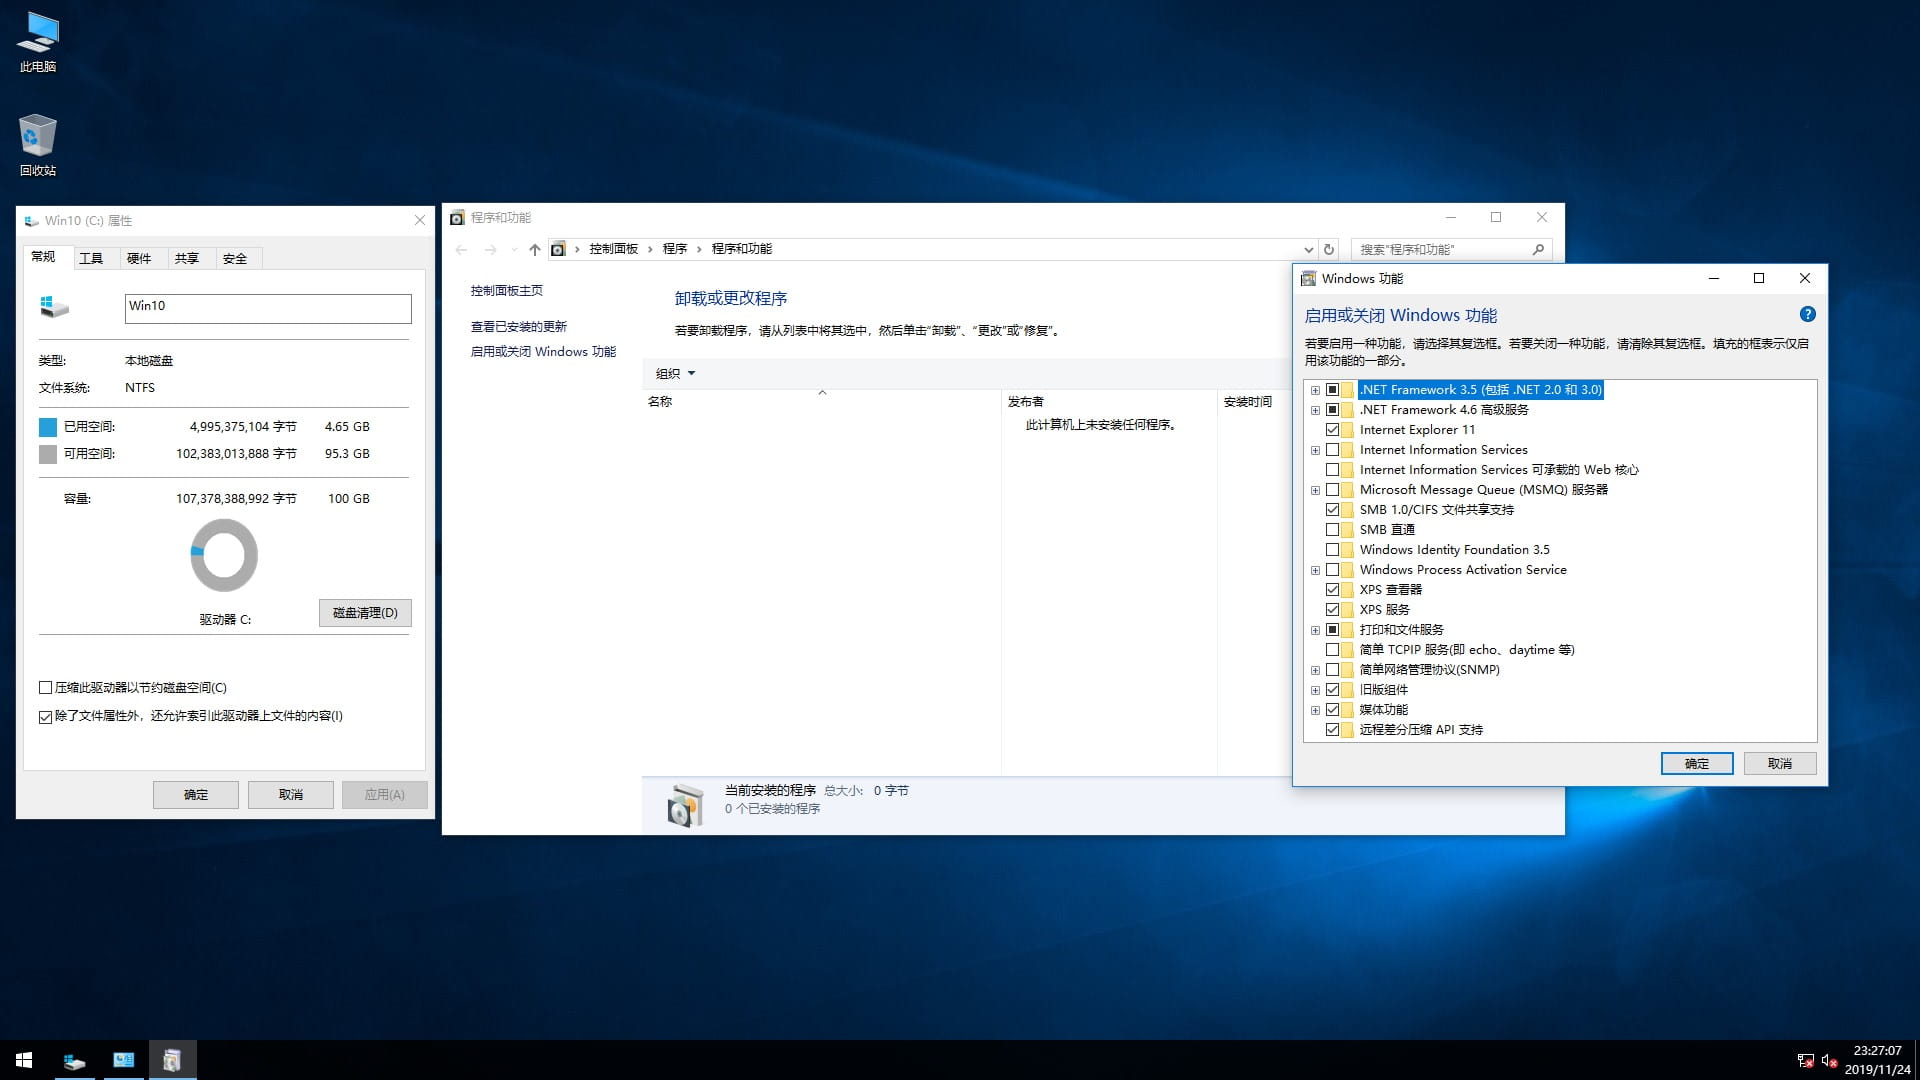Switch to the 硬件 tab
The width and height of the screenshot is (1920, 1080).
coord(141,258)
